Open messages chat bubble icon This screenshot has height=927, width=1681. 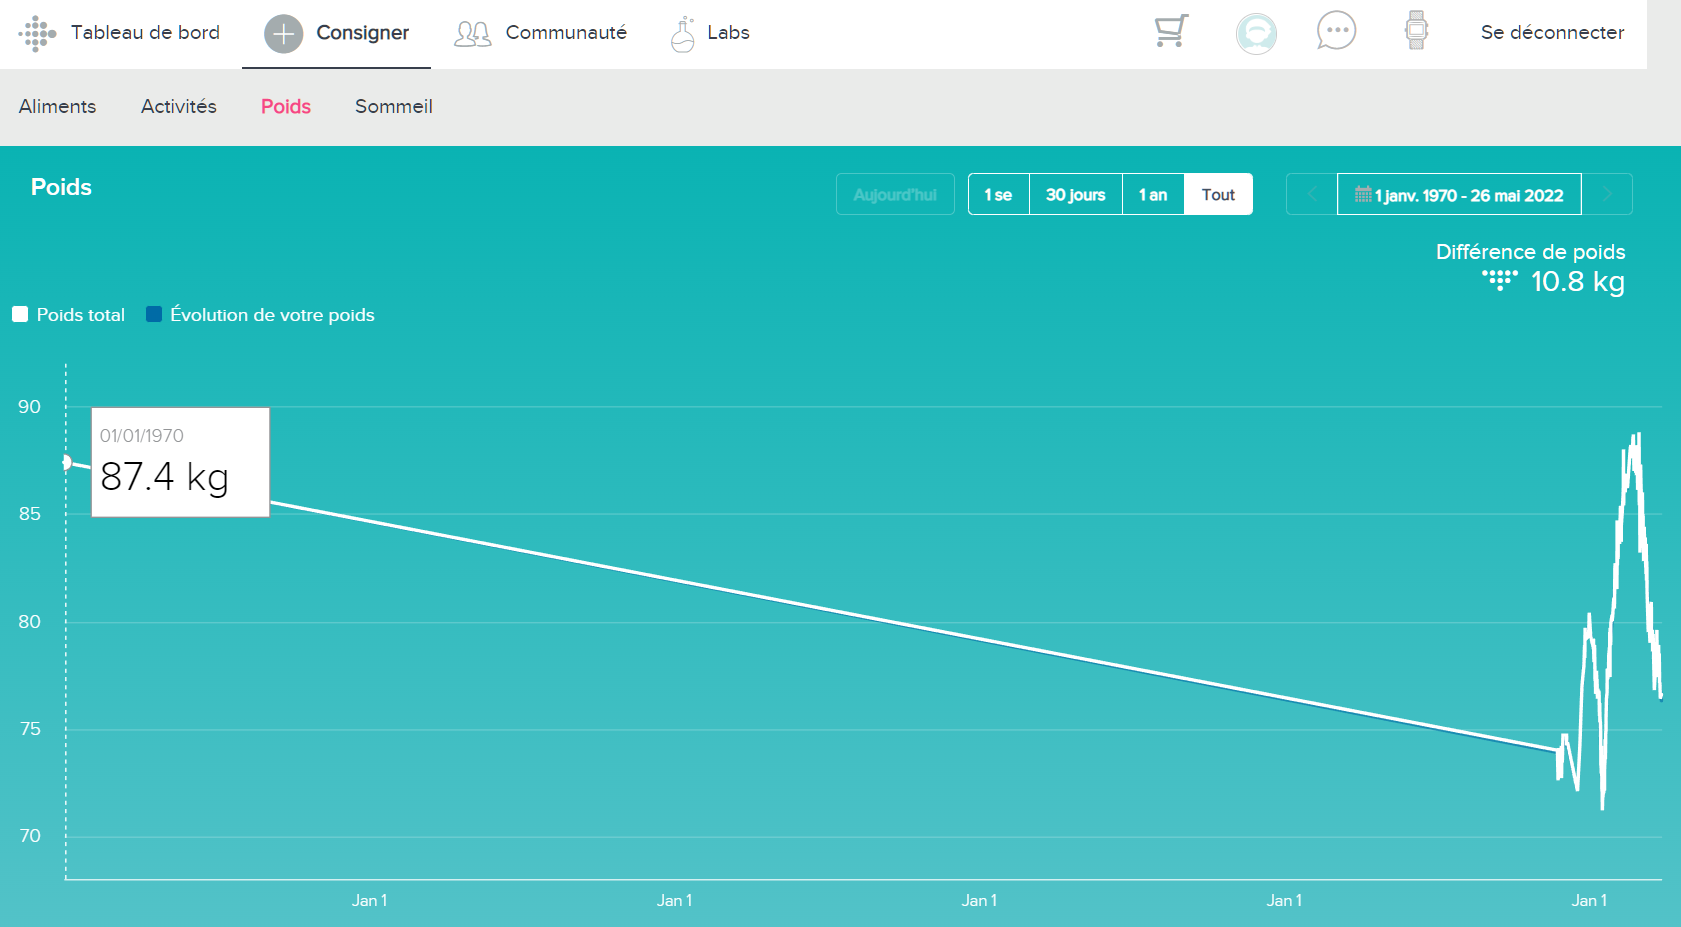pyautogui.click(x=1336, y=32)
